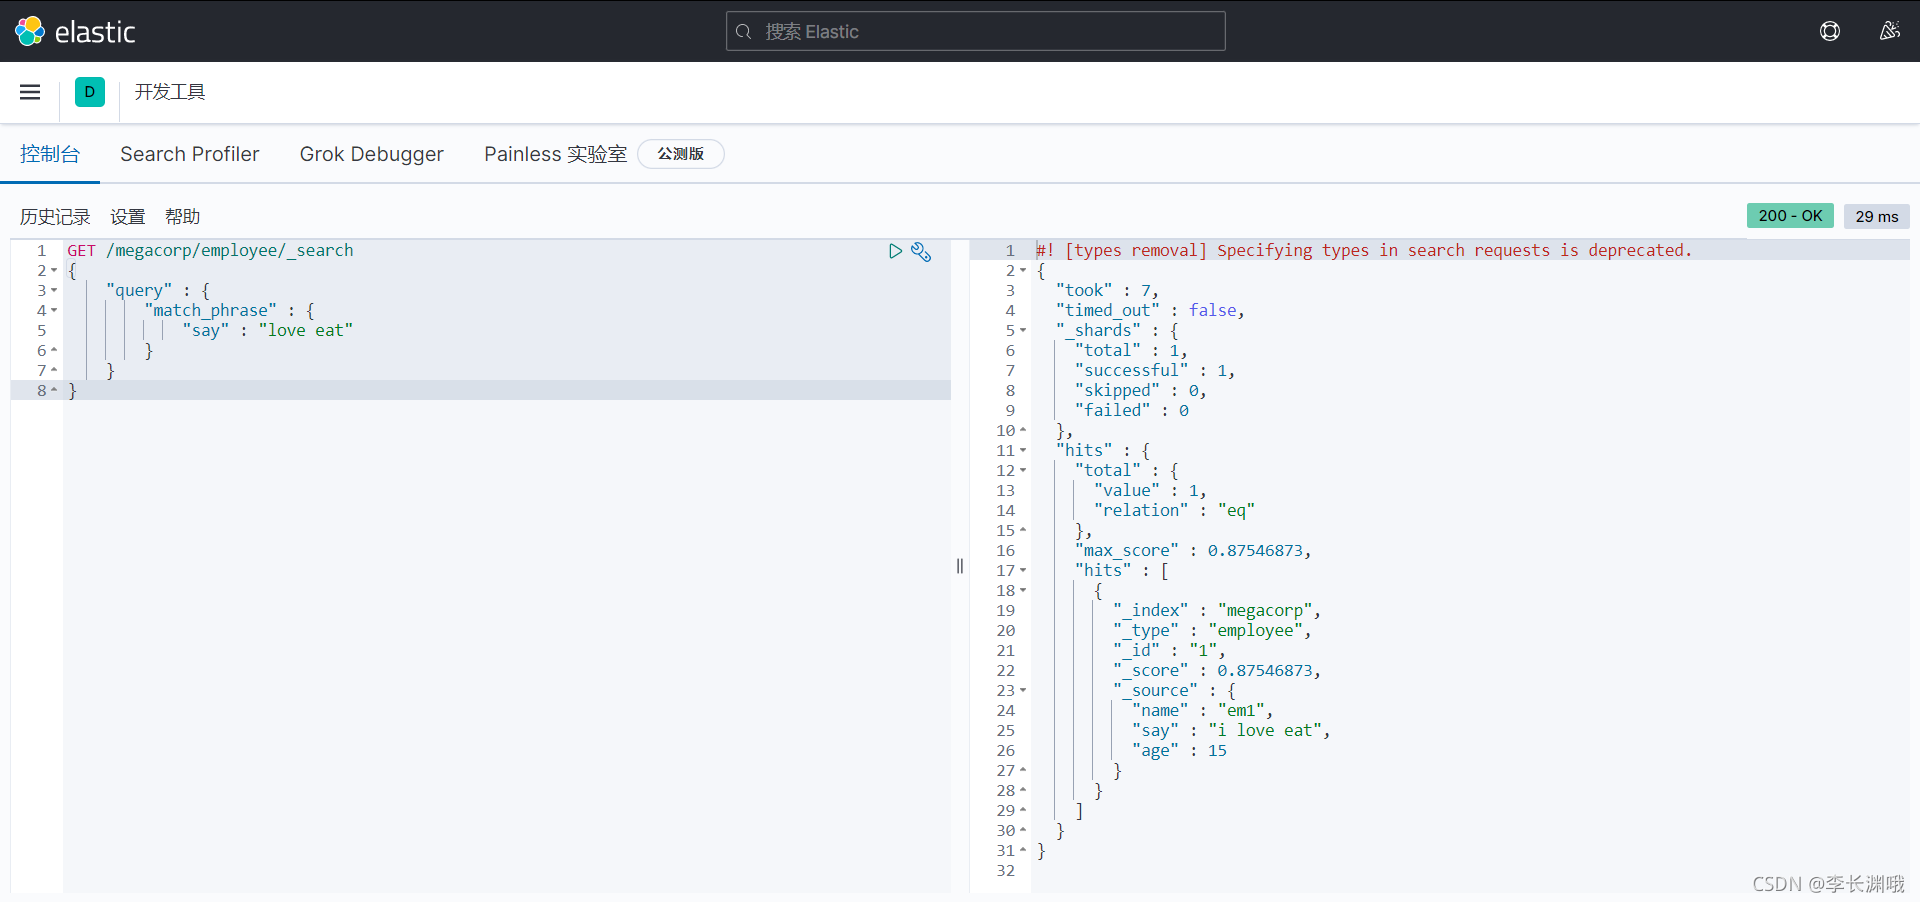
Task: Click the "timed_out" : false line
Action: (1150, 311)
